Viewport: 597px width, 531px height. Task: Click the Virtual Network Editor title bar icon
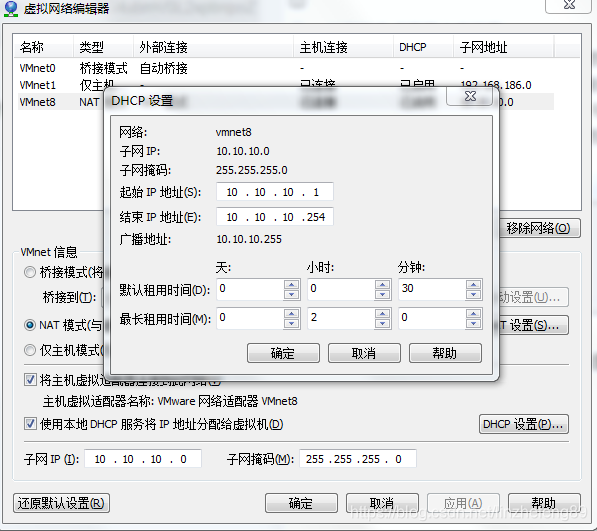(x=11, y=9)
